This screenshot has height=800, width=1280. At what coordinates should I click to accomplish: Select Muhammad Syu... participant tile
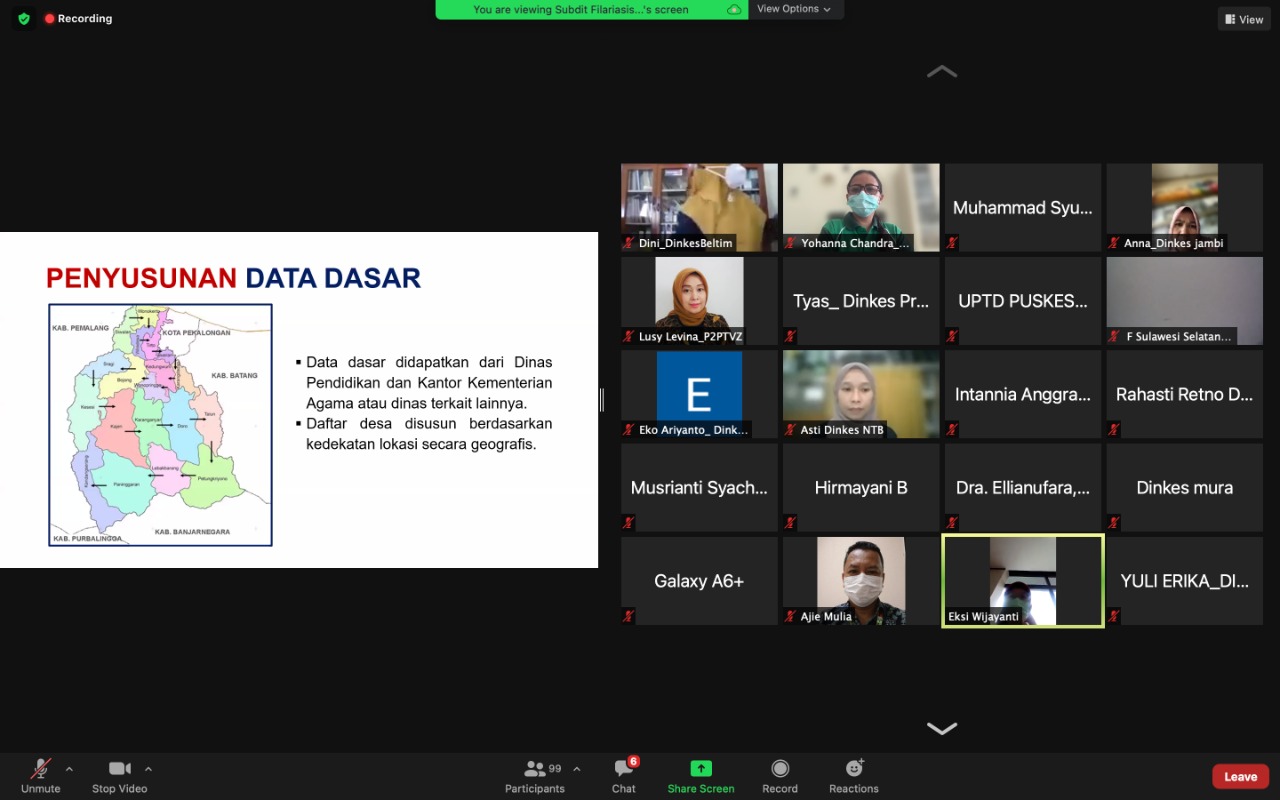(x=1023, y=207)
